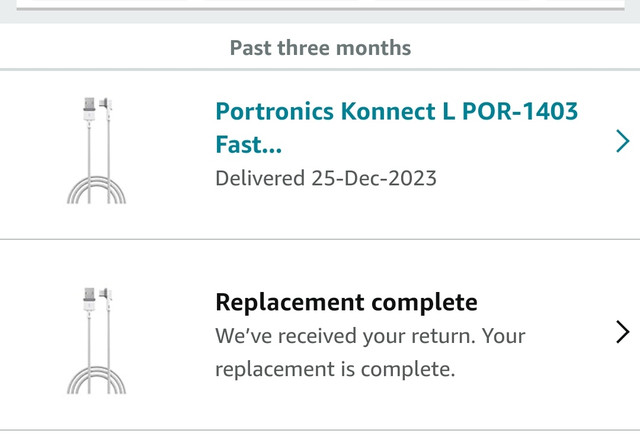Click the truncated "Fast..." title text
Screen dimensions: 640x440
[248, 145]
